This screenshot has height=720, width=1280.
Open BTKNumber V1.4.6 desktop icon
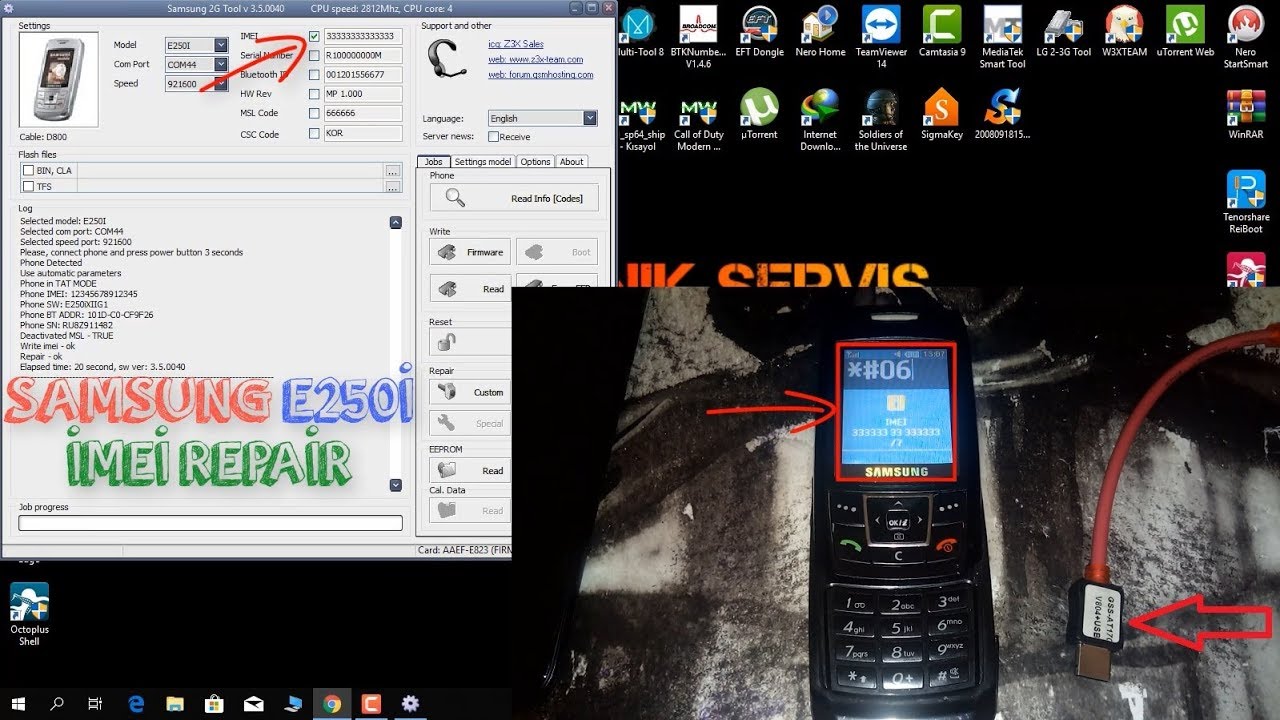coord(699,37)
